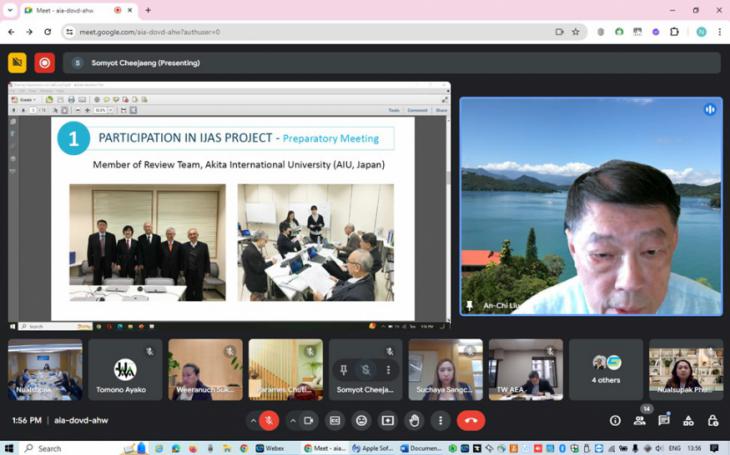Image resolution: width=730 pixels, height=455 pixels.
Task: Bookmark this page with the star
Action: pyautogui.click(x=576, y=32)
